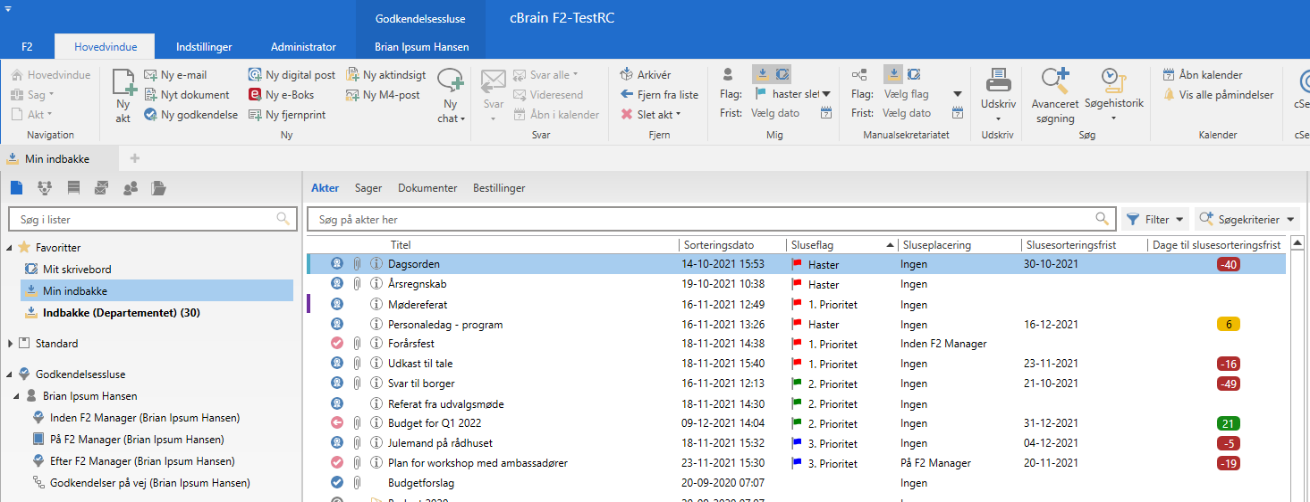
Task: Click the Ny e-Boks icon
Action: pyautogui.click(x=256, y=95)
